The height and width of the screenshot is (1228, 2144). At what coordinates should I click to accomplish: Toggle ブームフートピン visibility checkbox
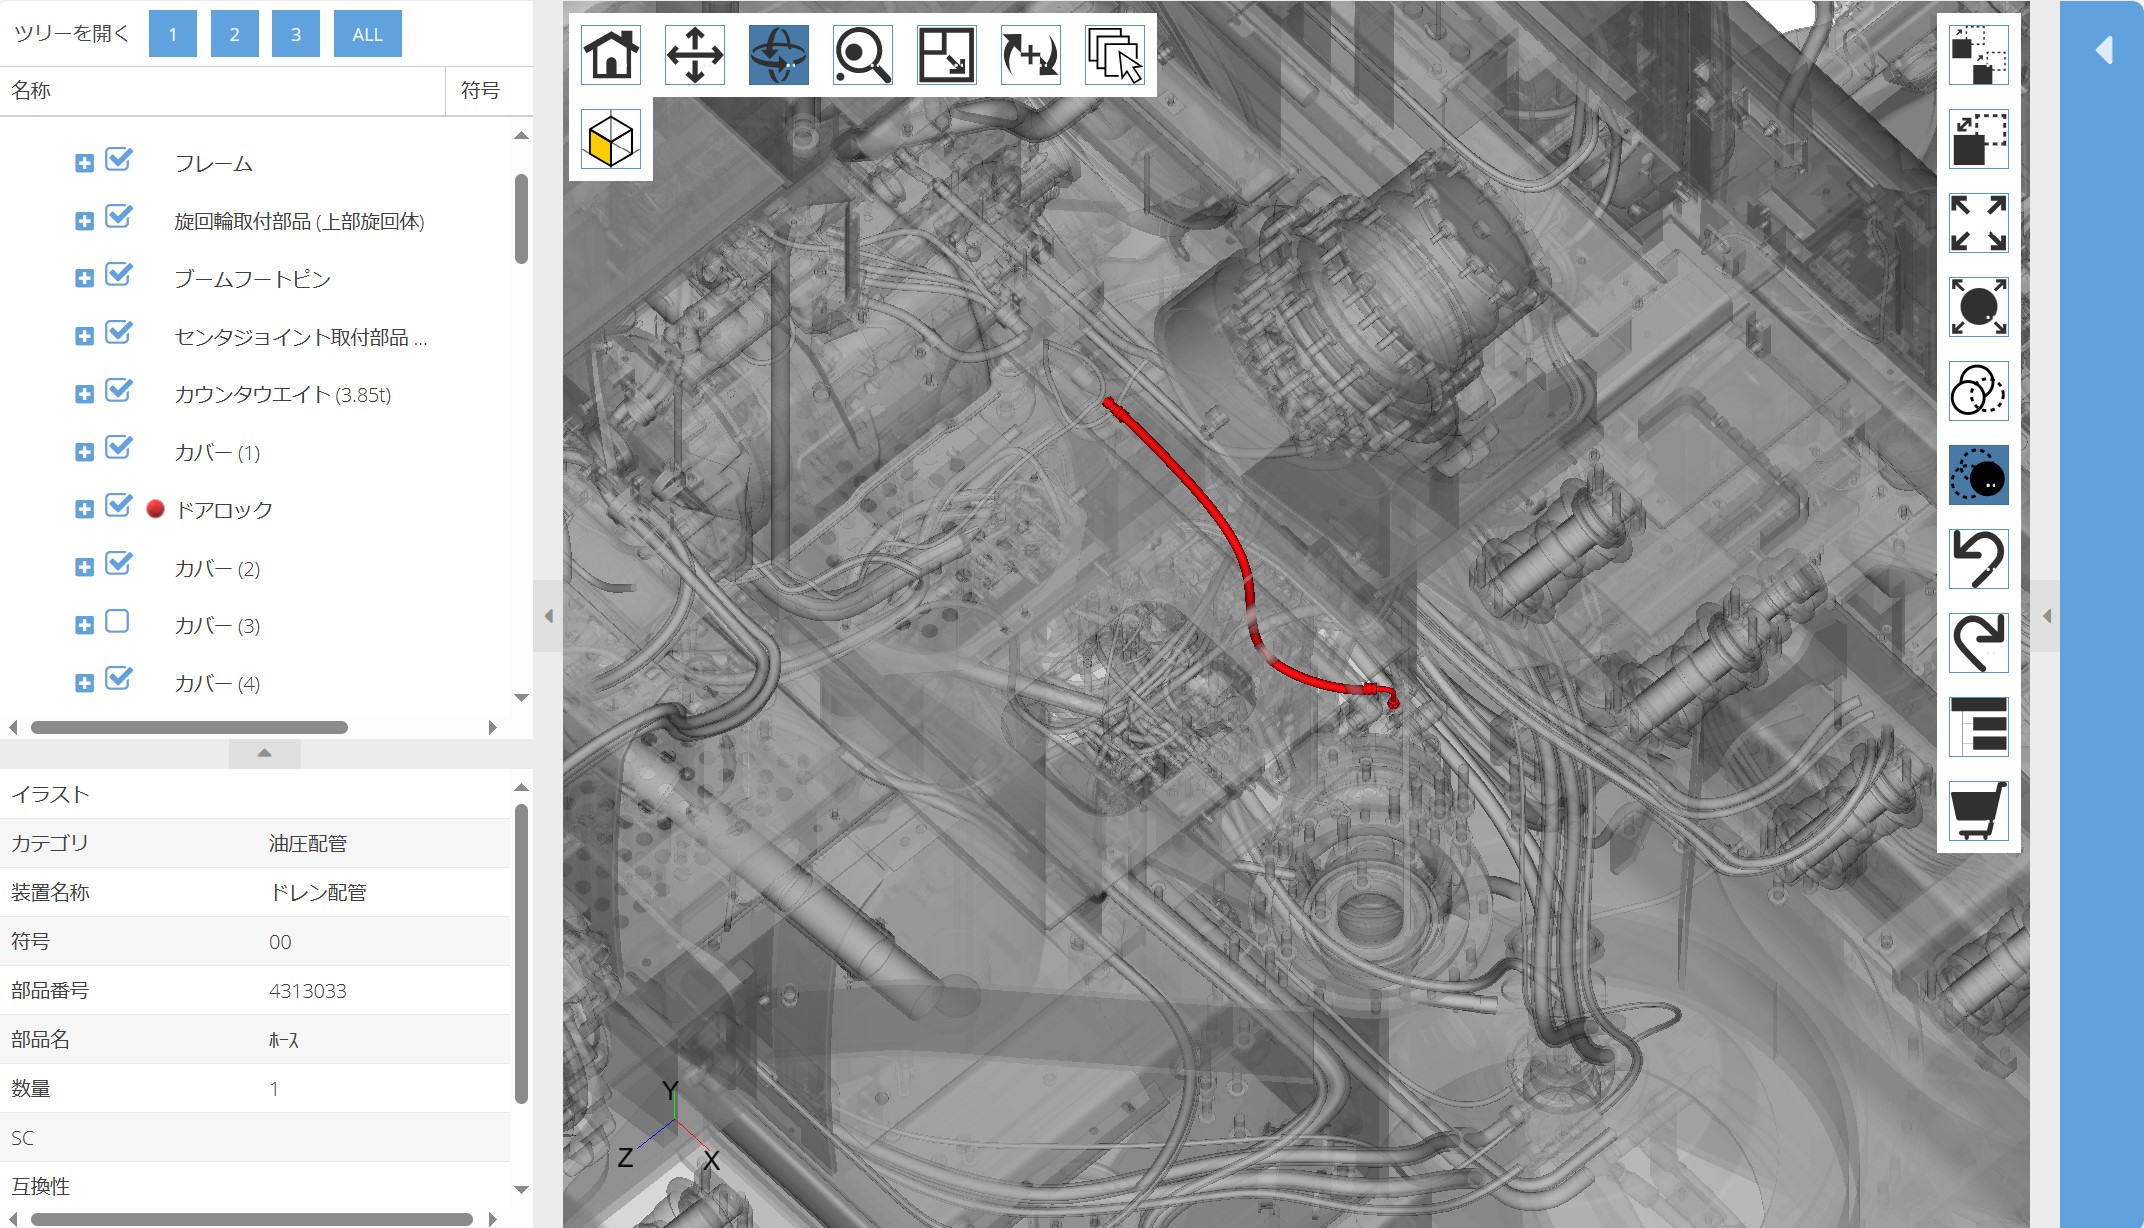coord(118,275)
